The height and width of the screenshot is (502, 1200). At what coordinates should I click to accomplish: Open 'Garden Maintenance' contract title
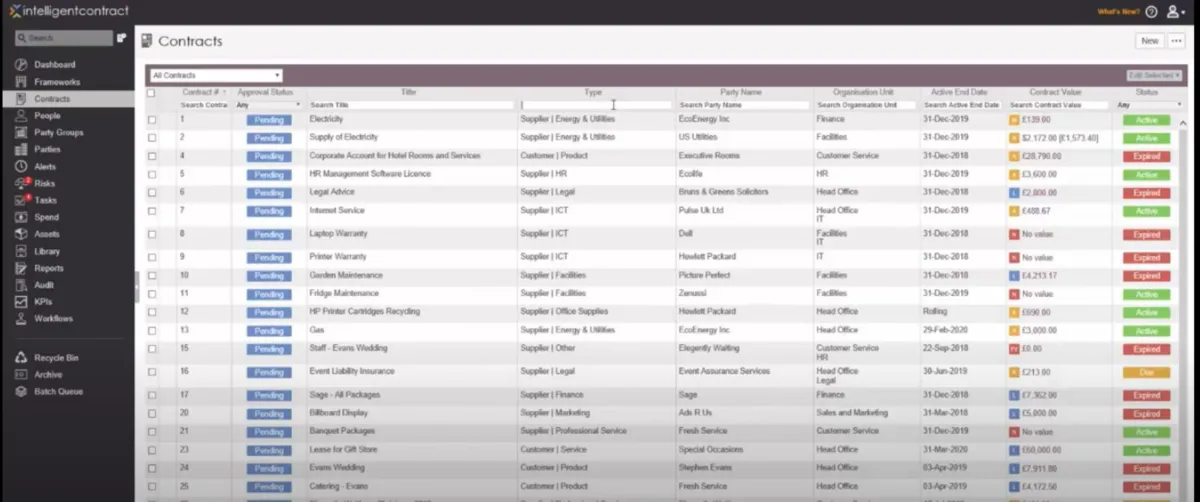coord(346,275)
